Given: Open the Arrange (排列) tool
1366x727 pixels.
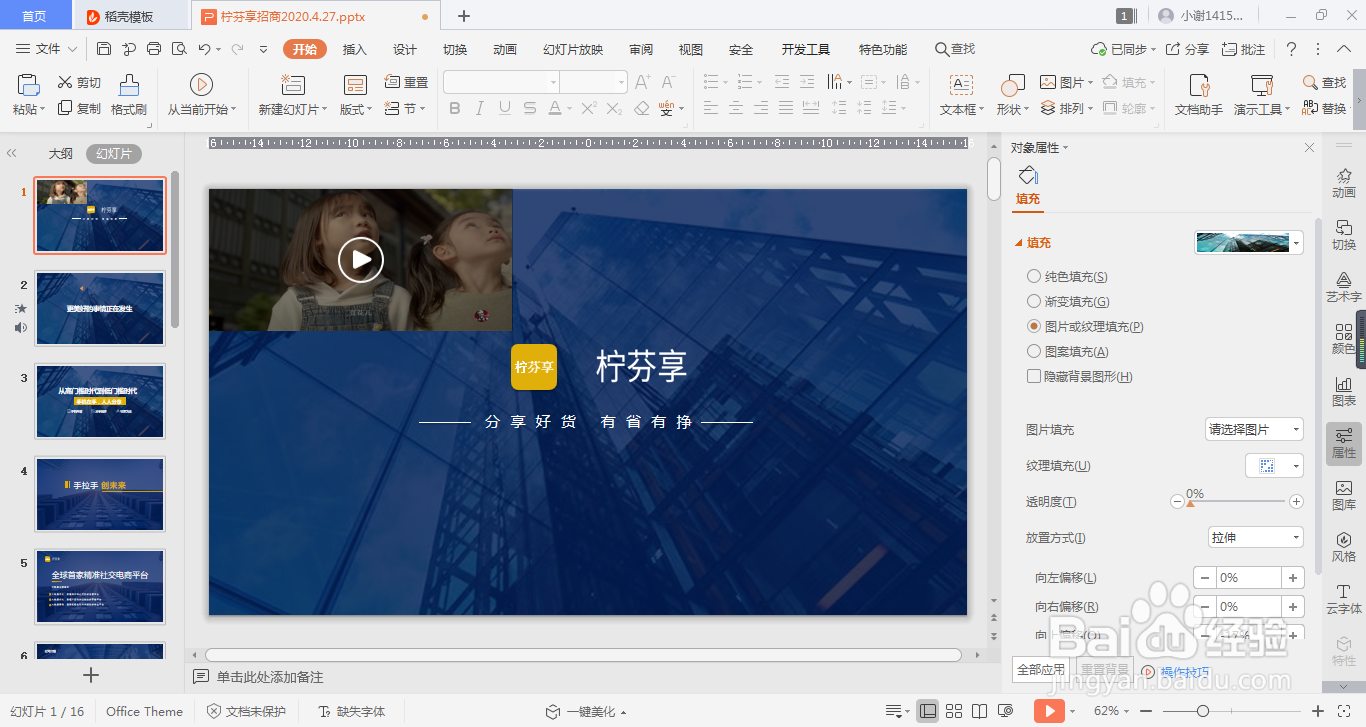Looking at the screenshot, I should (1066, 108).
